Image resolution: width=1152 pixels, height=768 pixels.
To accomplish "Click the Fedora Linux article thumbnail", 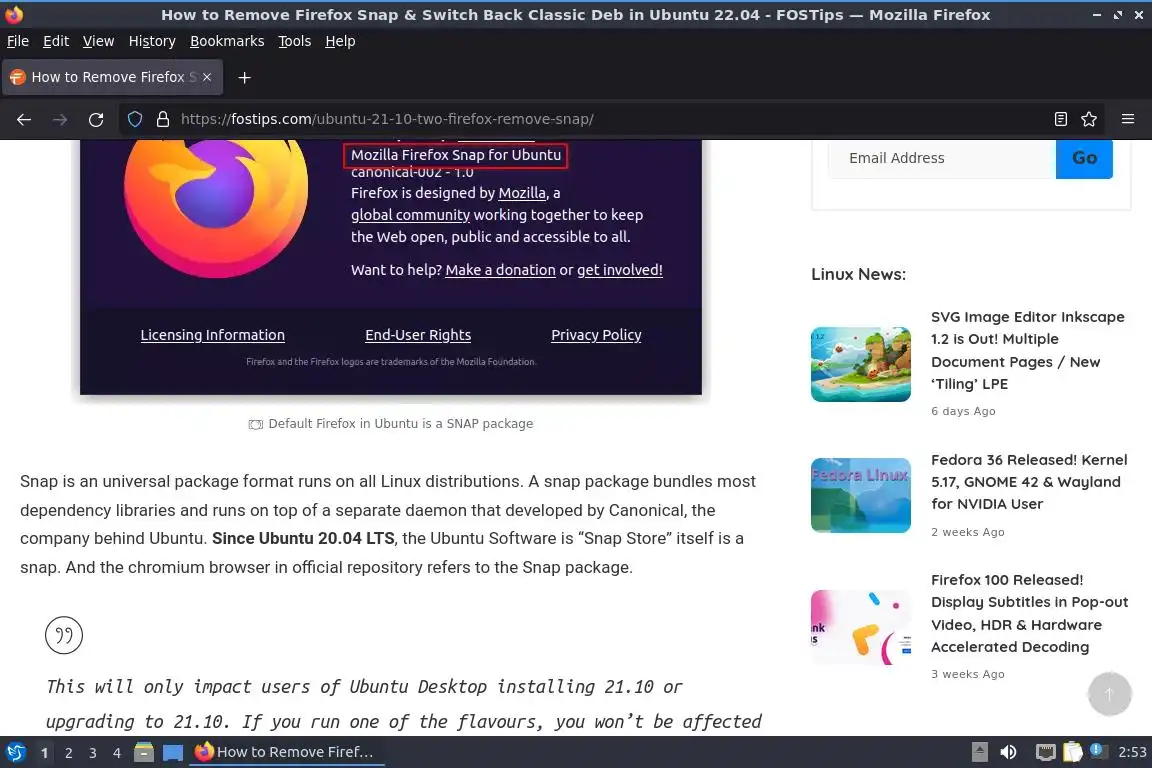I will point(860,495).
